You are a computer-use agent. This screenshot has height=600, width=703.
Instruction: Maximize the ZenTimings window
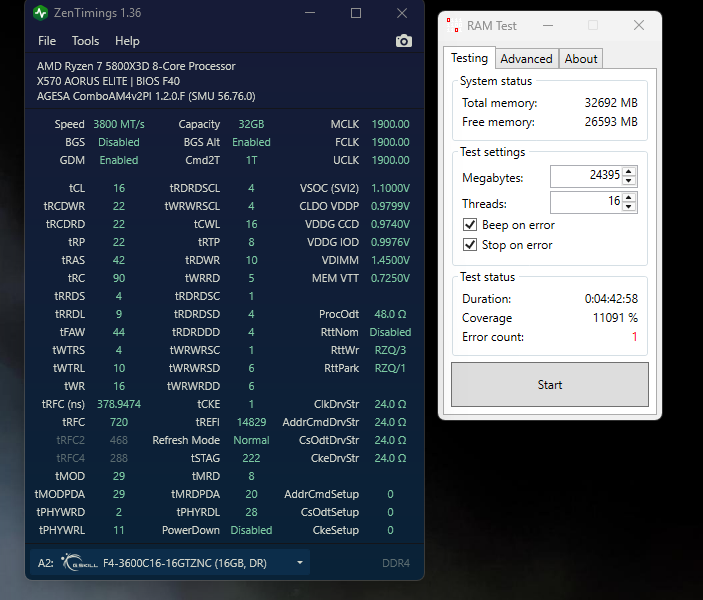click(356, 13)
